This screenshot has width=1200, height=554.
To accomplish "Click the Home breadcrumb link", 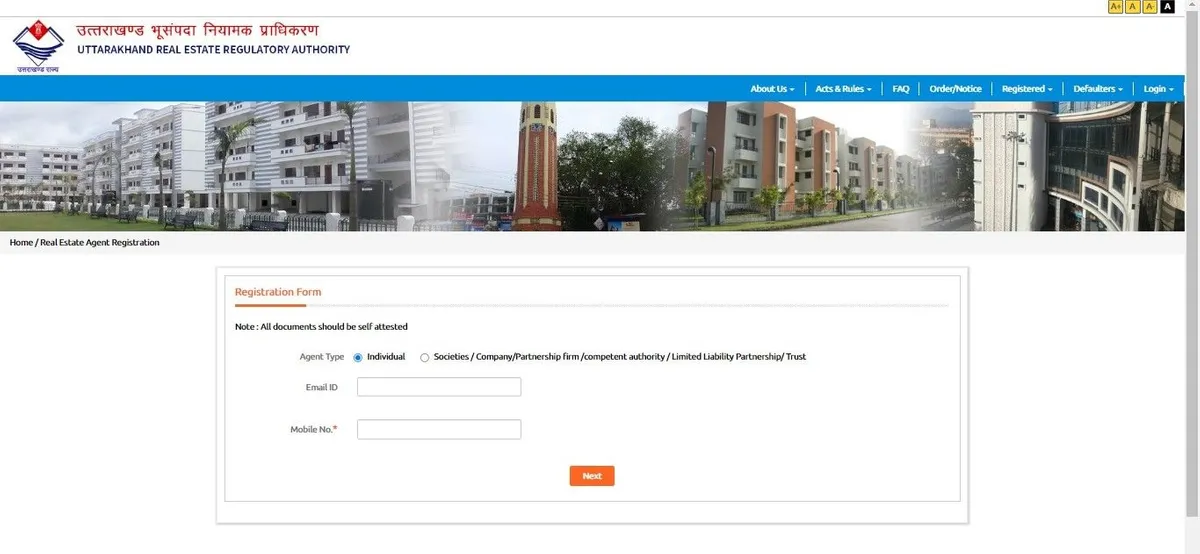I will [x=21, y=243].
